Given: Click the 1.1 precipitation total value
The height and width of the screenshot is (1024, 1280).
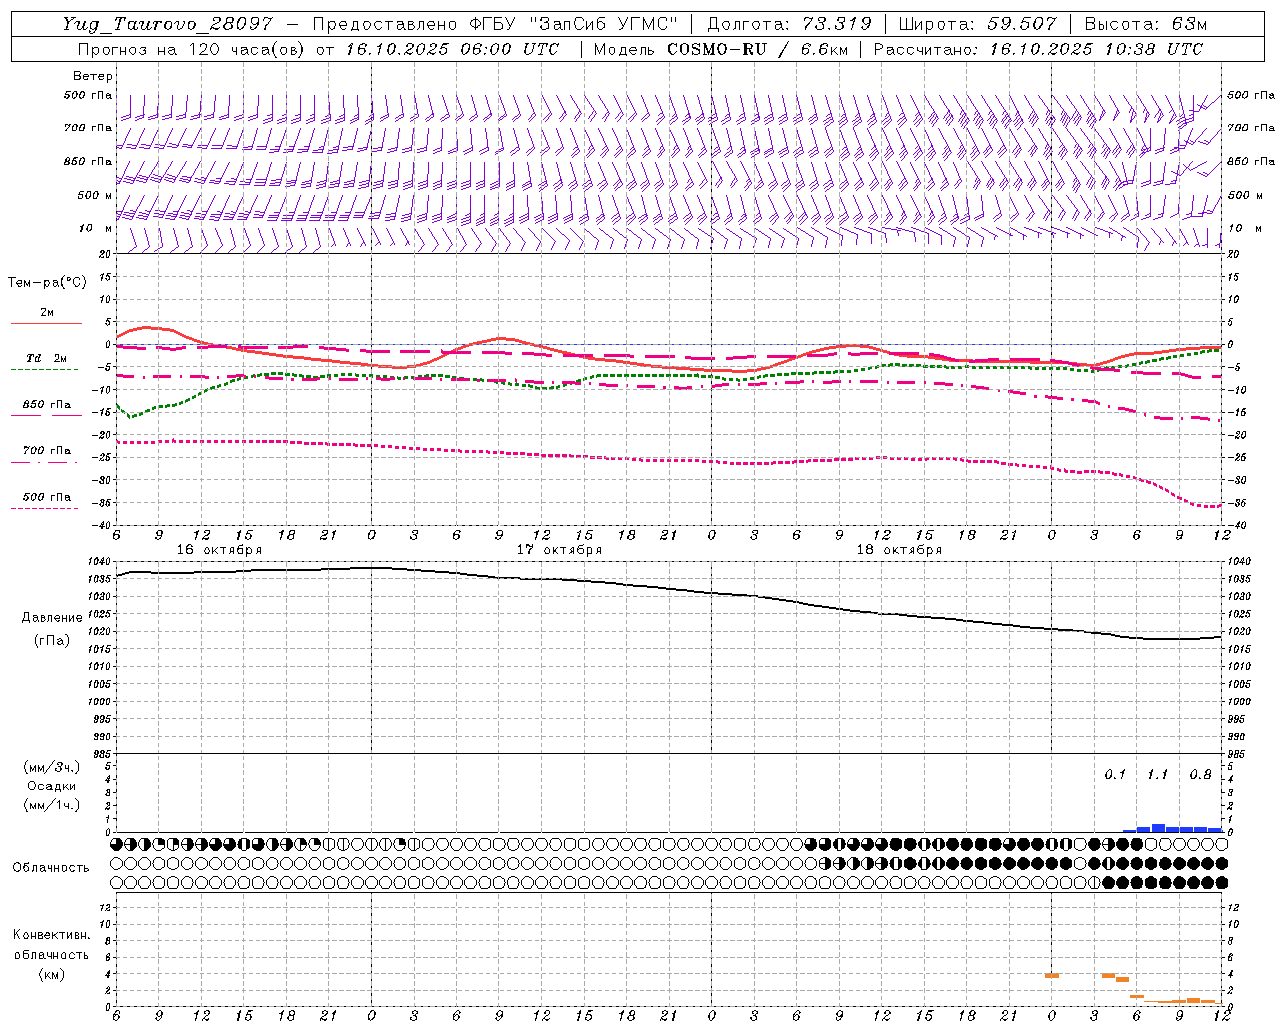Looking at the screenshot, I should 1157,775.
